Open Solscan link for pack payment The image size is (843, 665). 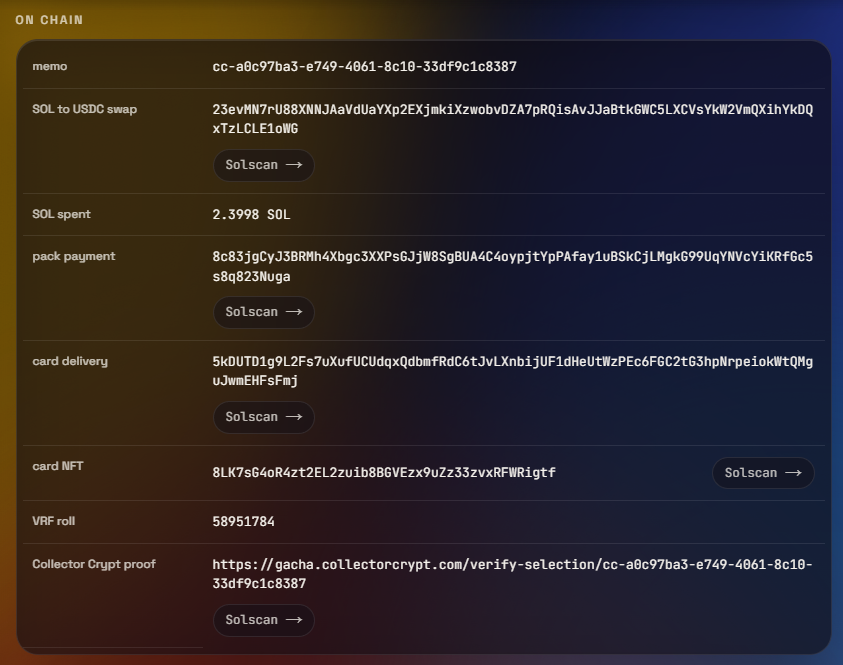coord(263,312)
